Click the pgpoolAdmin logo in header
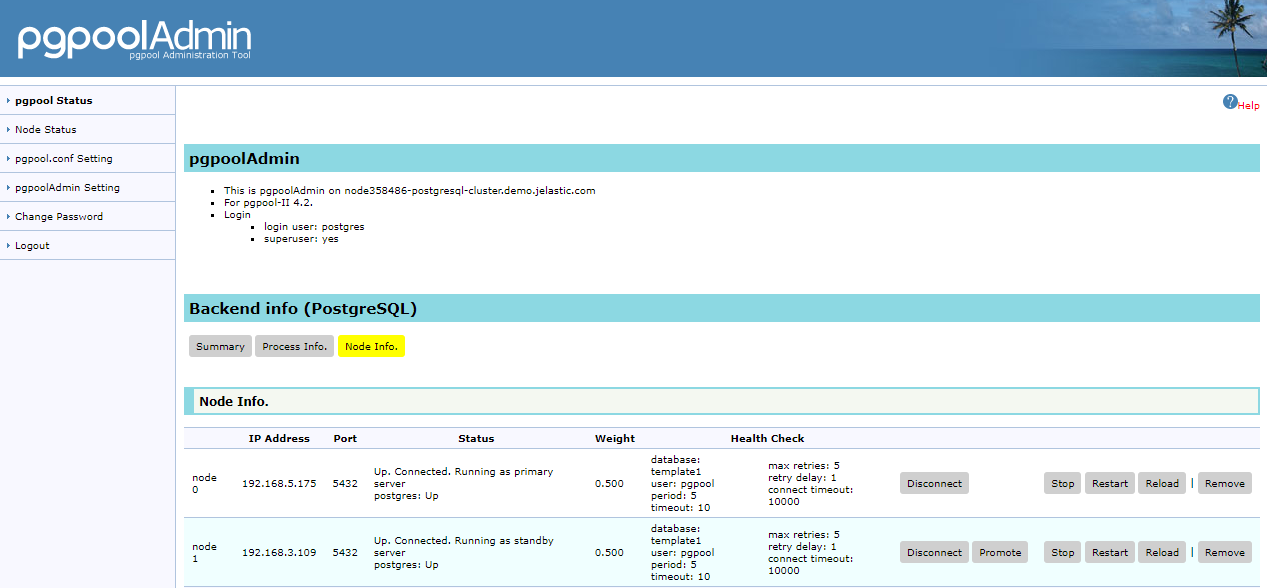Screen dimensions: 1267x588 coord(135,40)
